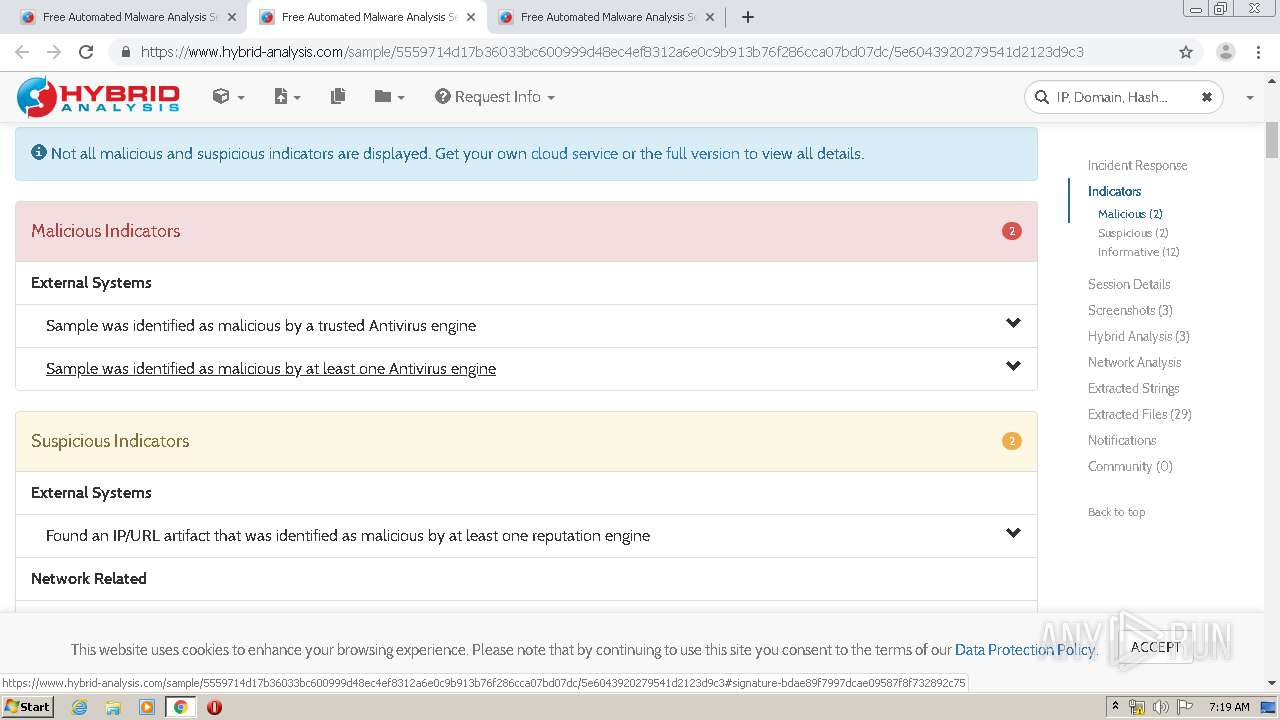Go back in browser history

click(22, 52)
